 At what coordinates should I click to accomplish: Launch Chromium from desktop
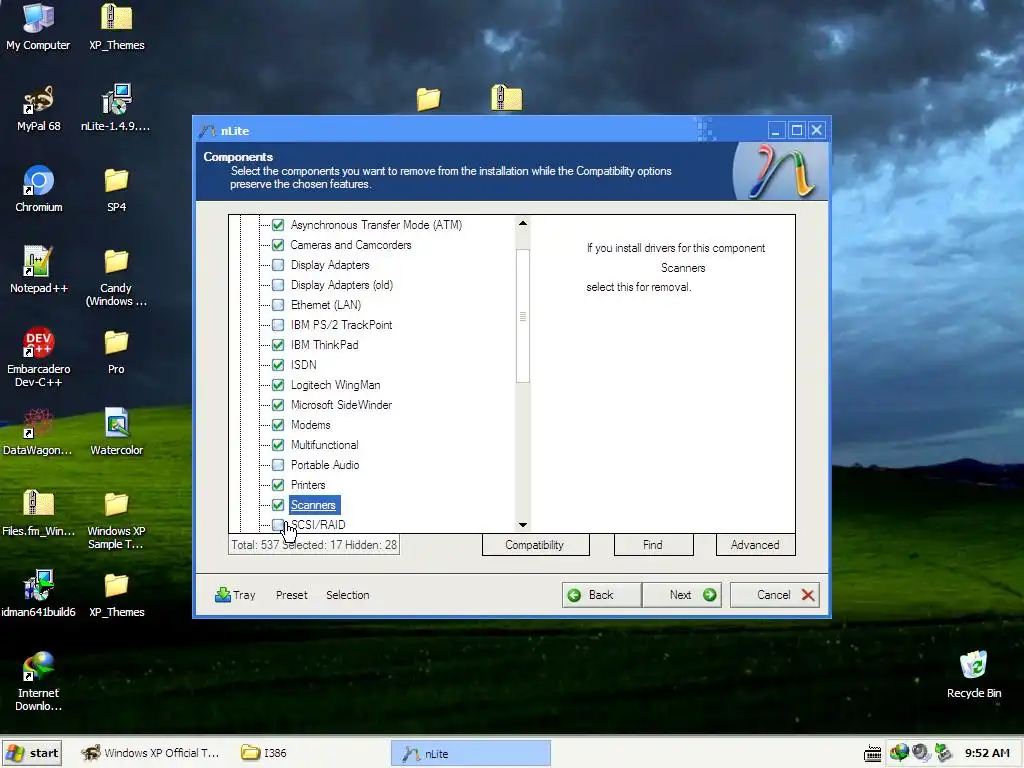tap(39, 189)
